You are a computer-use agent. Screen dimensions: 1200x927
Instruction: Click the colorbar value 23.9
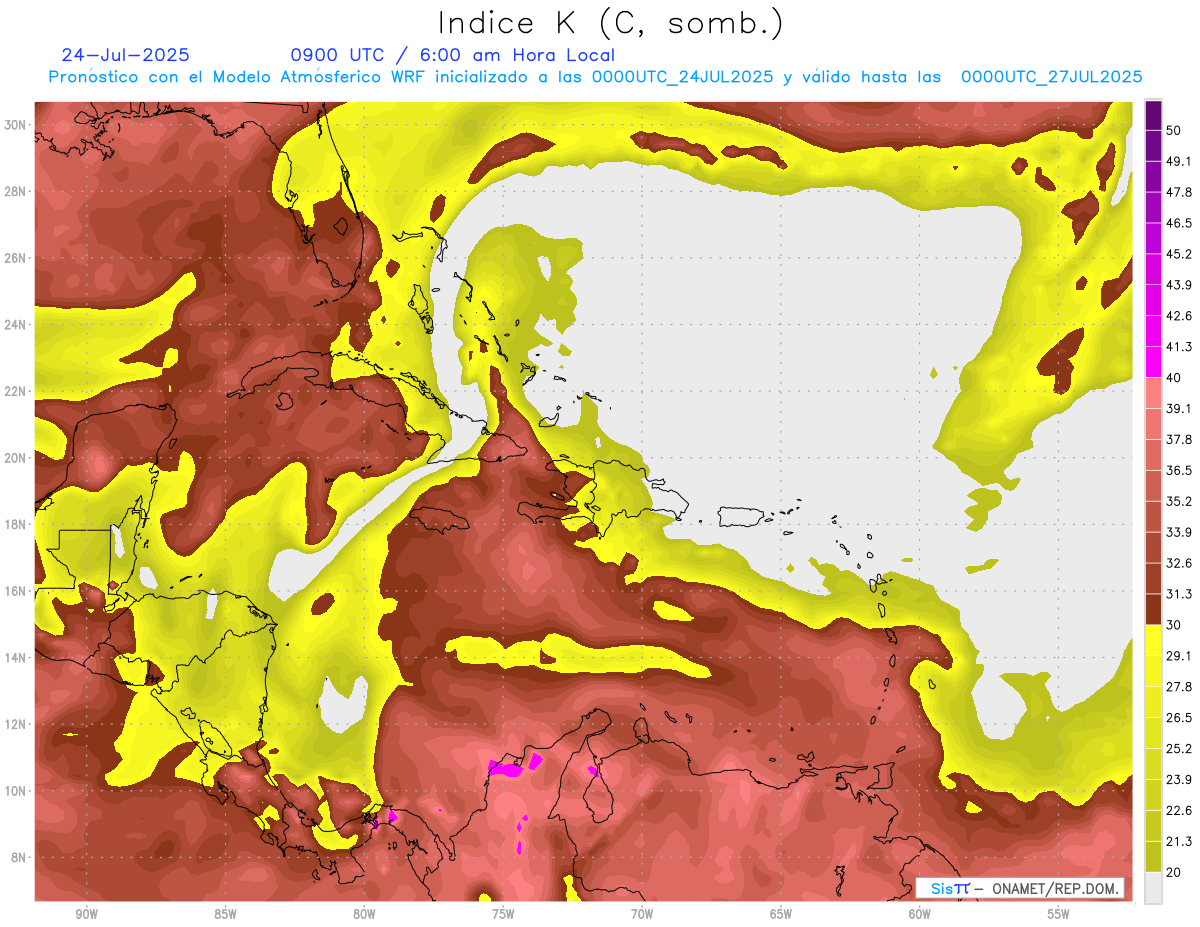coord(1179,780)
